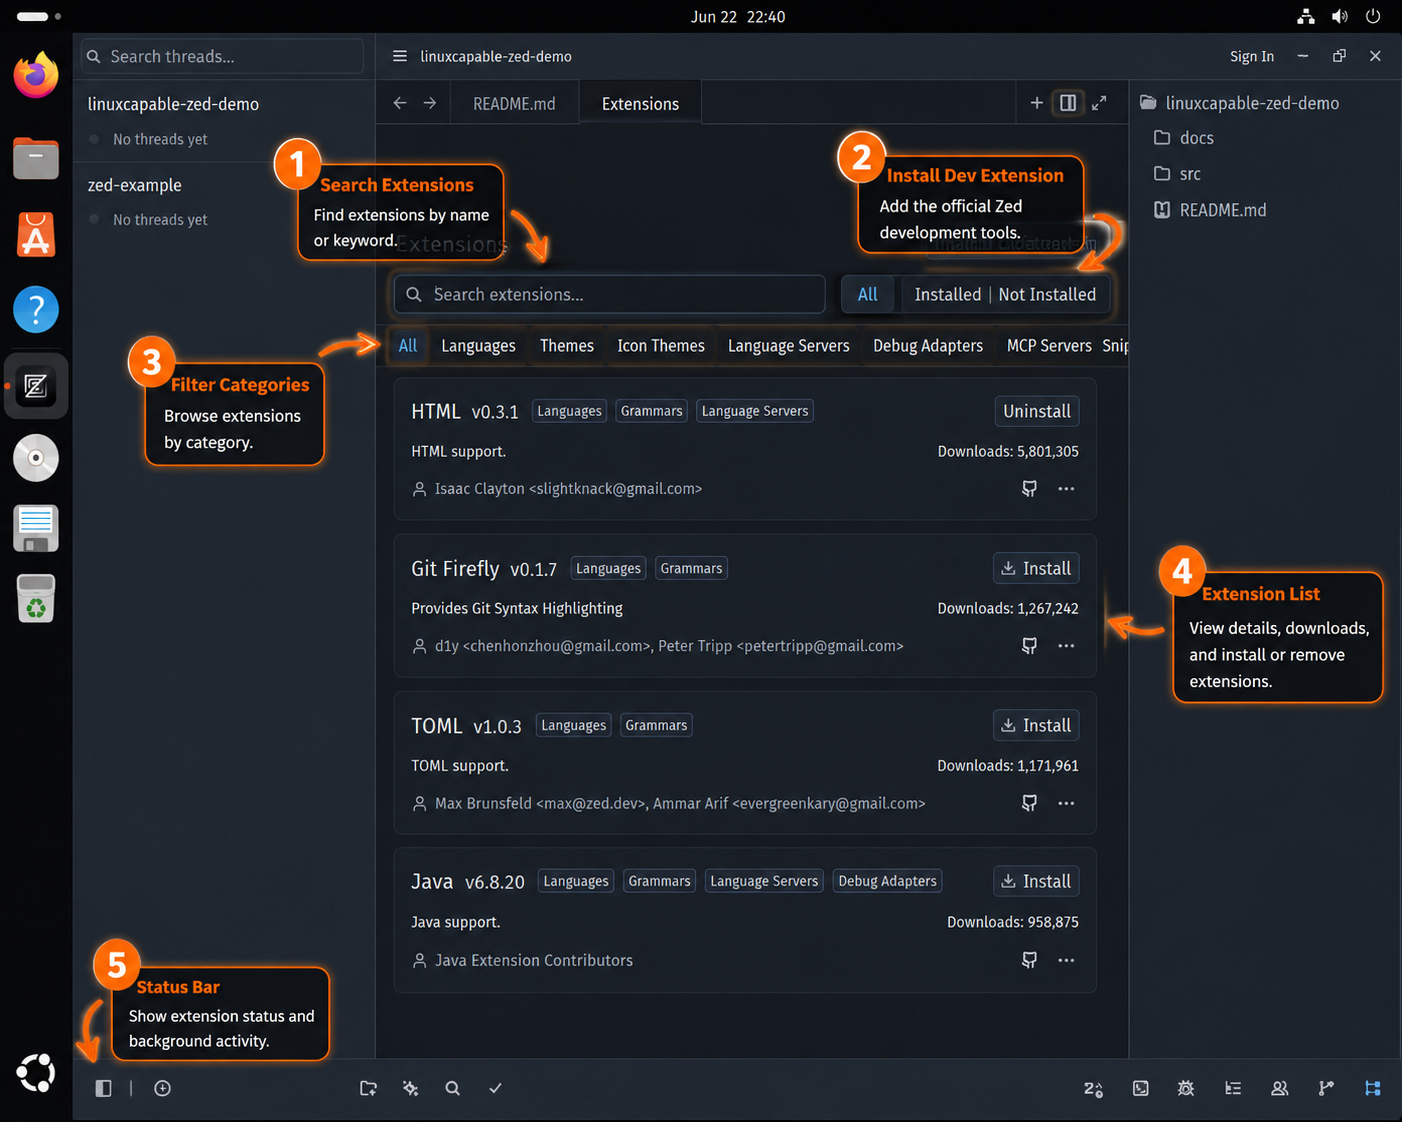Open HTML extension repository icon
The image size is (1402, 1122).
tap(1029, 489)
